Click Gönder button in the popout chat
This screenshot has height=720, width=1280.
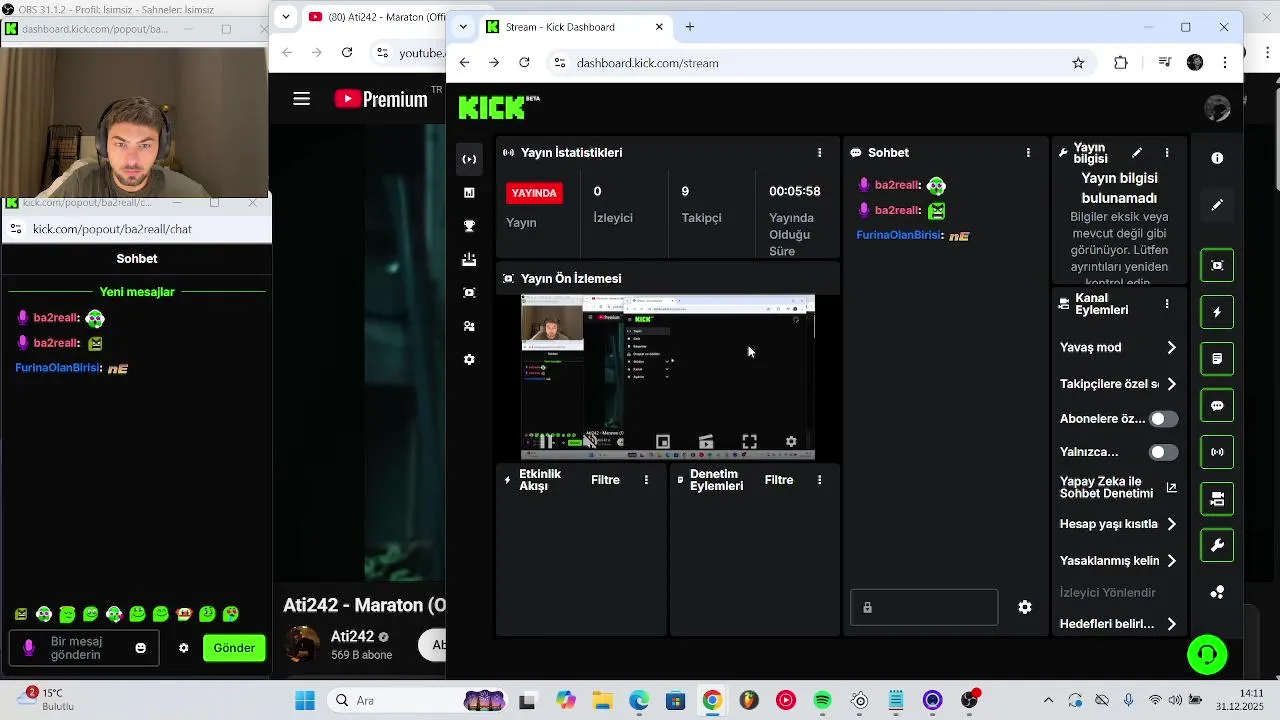(234, 648)
